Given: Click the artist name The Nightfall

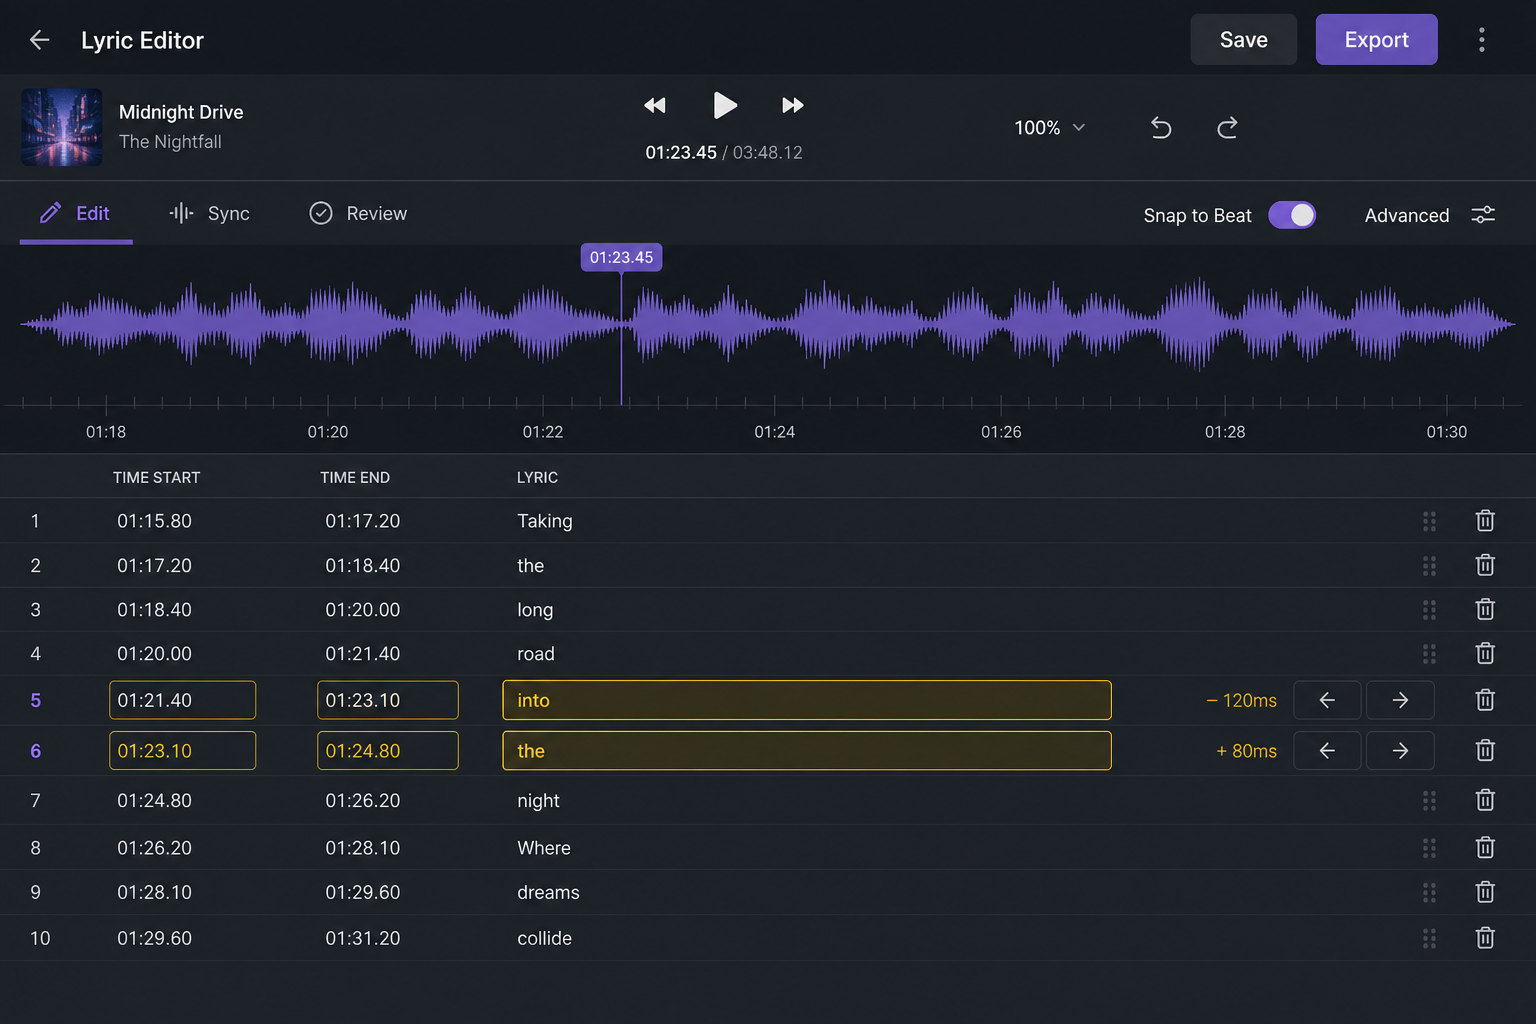Looking at the screenshot, I should click(170, 142).
